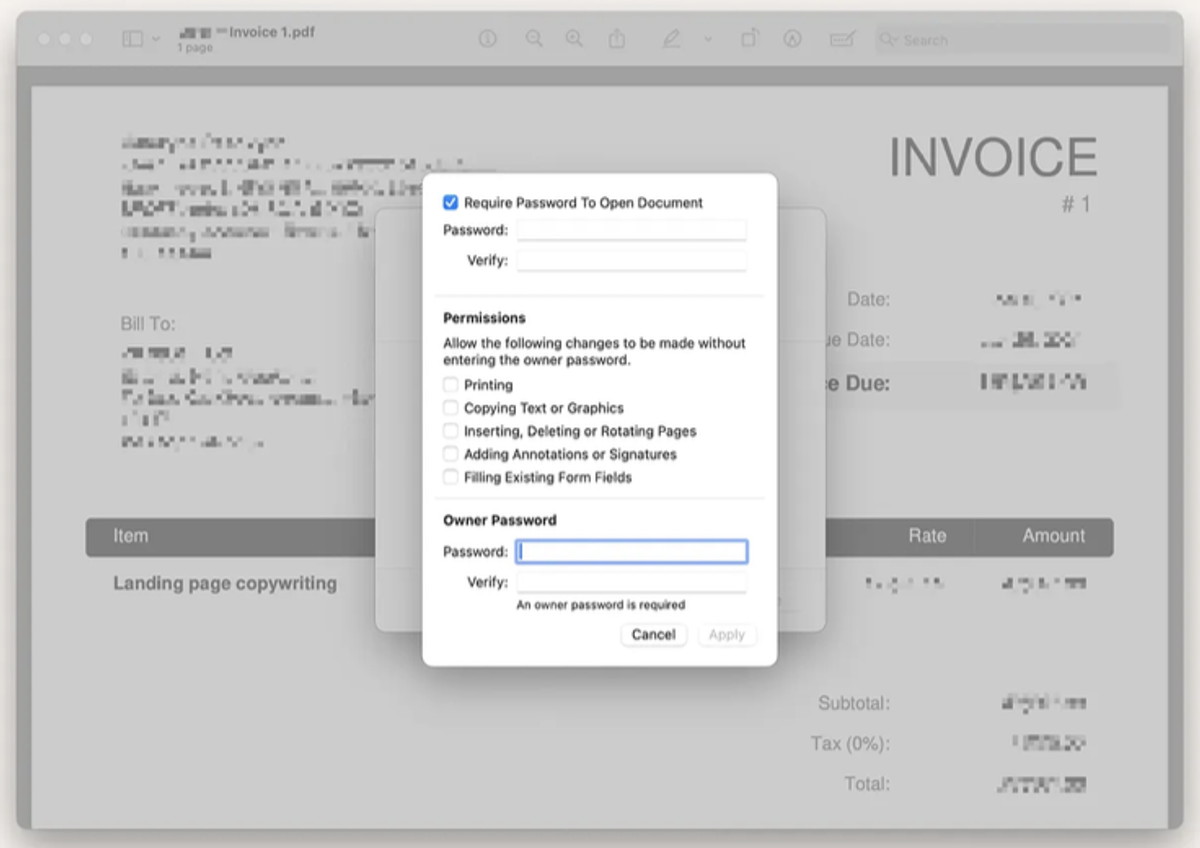Select the Highlight pen tool
1200x848 pixels.
671,39
